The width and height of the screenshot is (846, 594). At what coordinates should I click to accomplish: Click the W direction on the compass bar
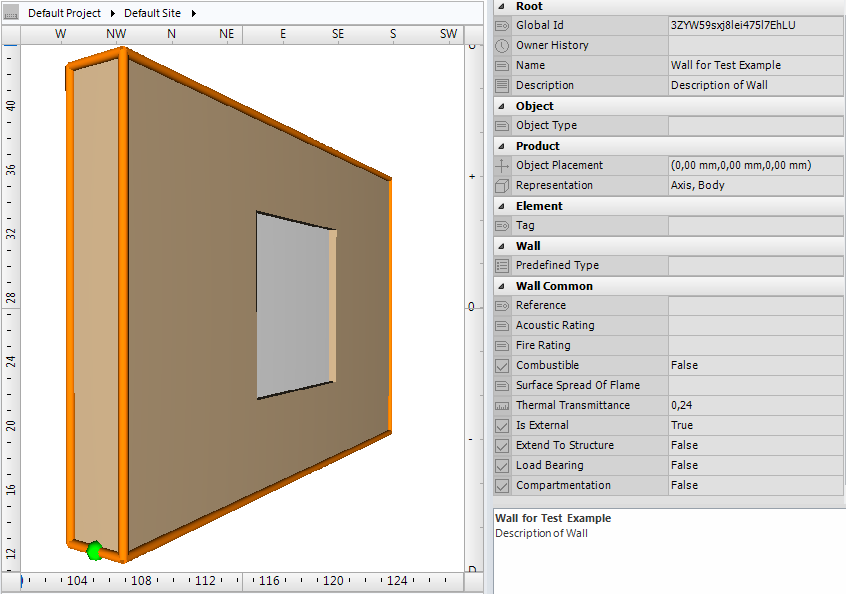[60, 34]
